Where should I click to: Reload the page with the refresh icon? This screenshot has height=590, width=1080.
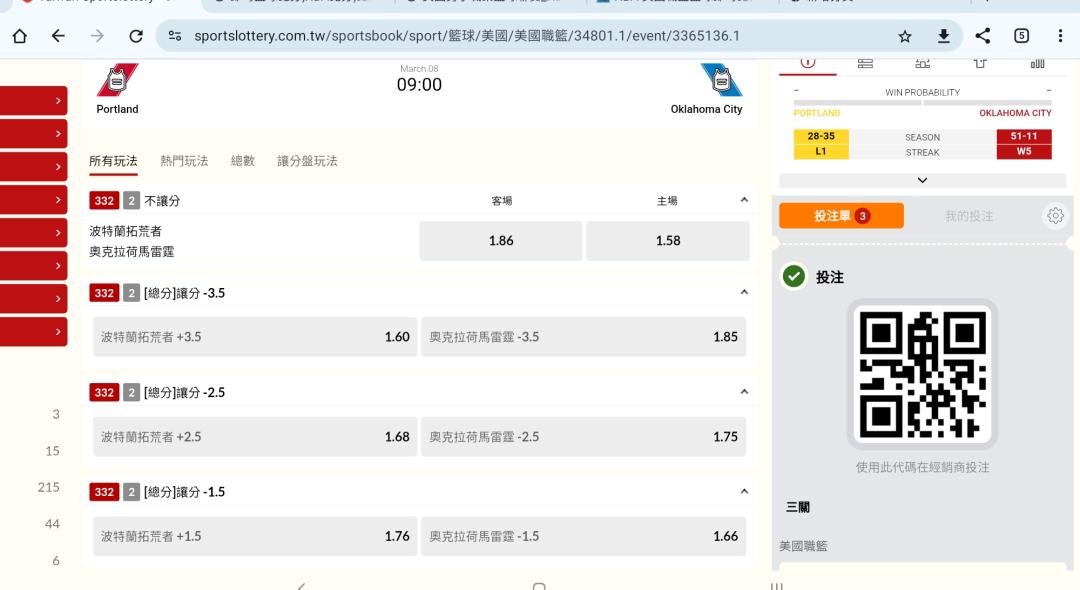click(136, 36)
